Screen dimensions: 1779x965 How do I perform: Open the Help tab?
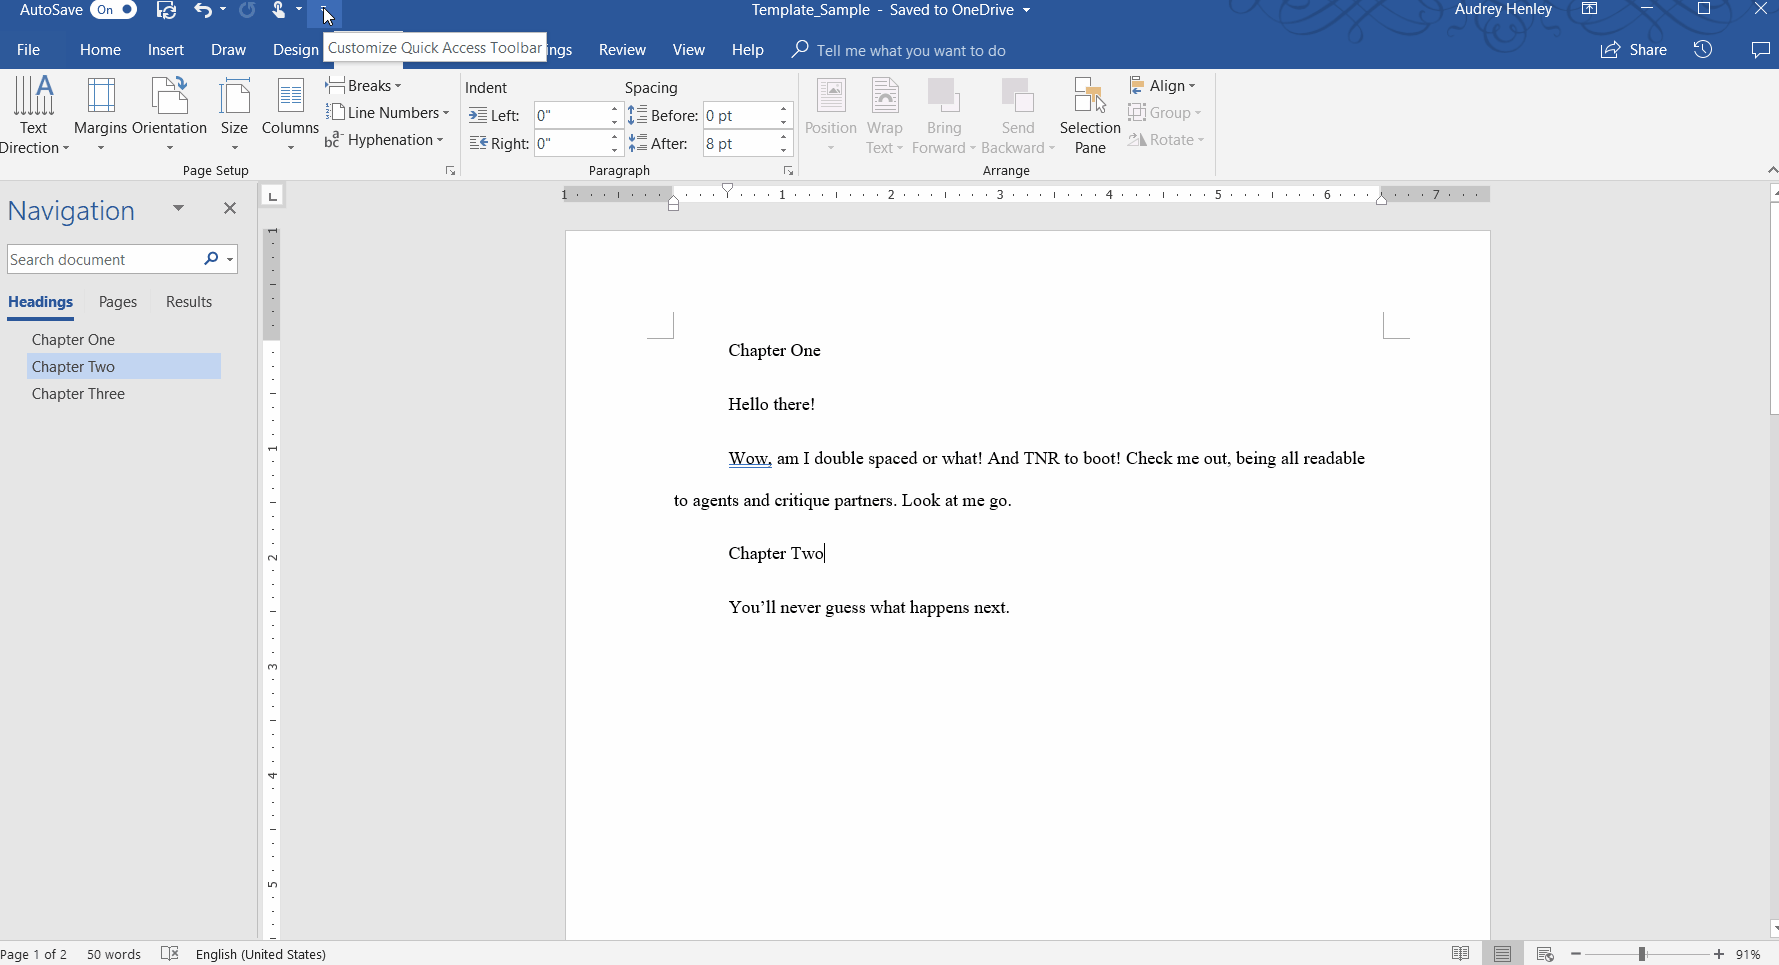pyautogui.click(x=747, y=50)
